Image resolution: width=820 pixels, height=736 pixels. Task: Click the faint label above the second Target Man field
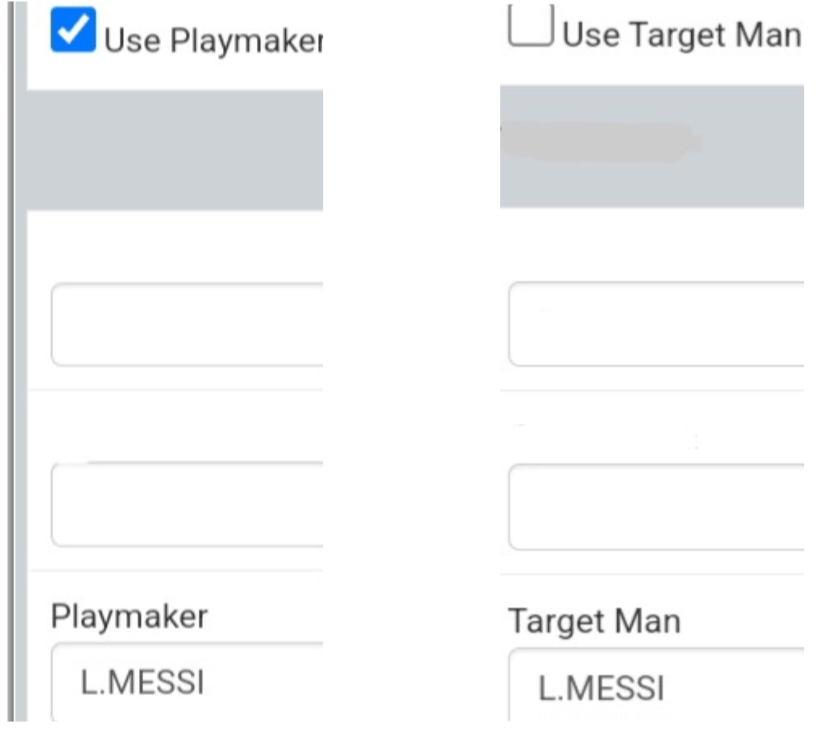point(600,437)
